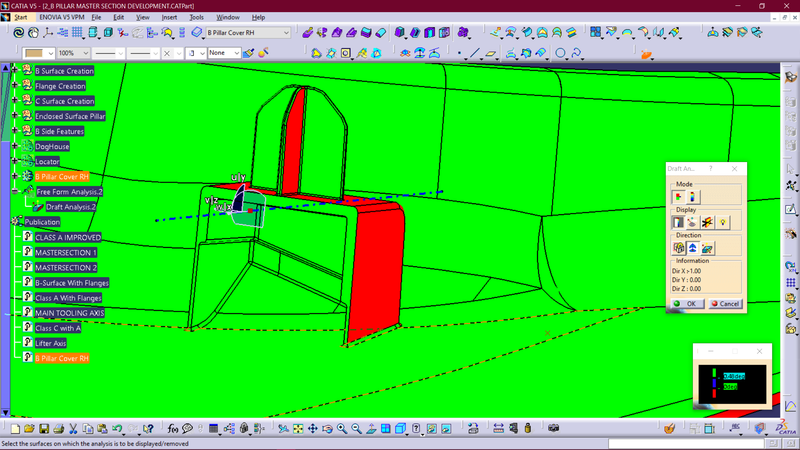Image resolution: width=800 pixels, height=450 pixels.
Task: Toggle color scale display in Draft Analysis
Action: tap(678, 222)
